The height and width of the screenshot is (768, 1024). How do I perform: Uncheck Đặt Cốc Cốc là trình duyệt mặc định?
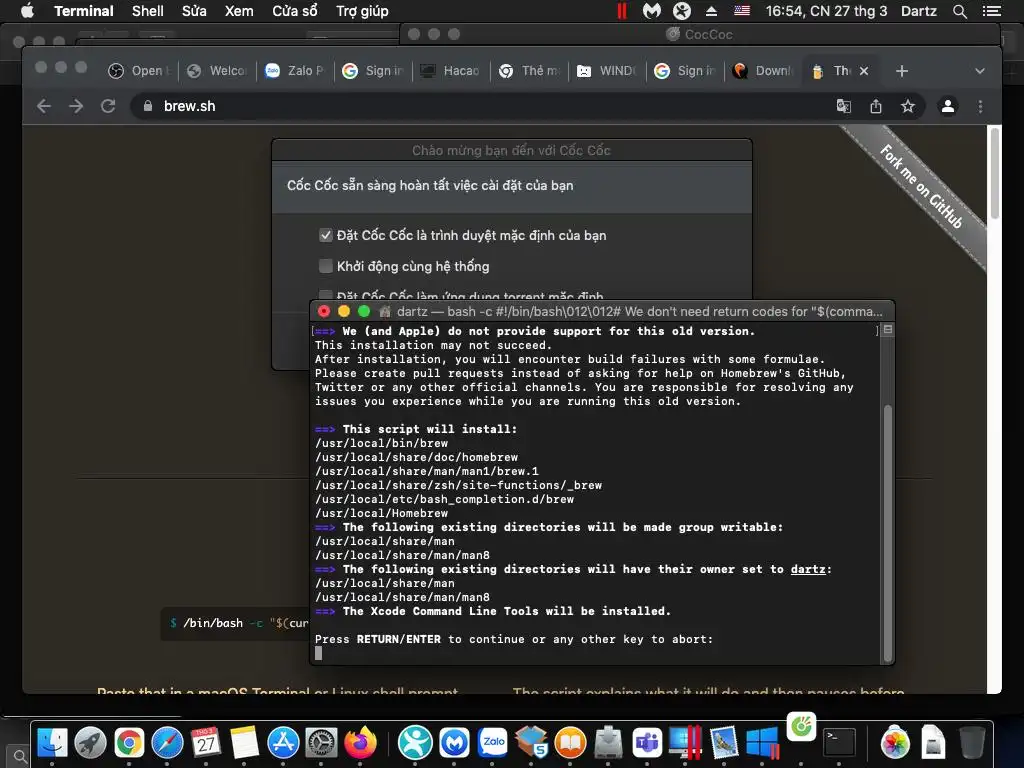pyautogui.click(x=326, y=235)
